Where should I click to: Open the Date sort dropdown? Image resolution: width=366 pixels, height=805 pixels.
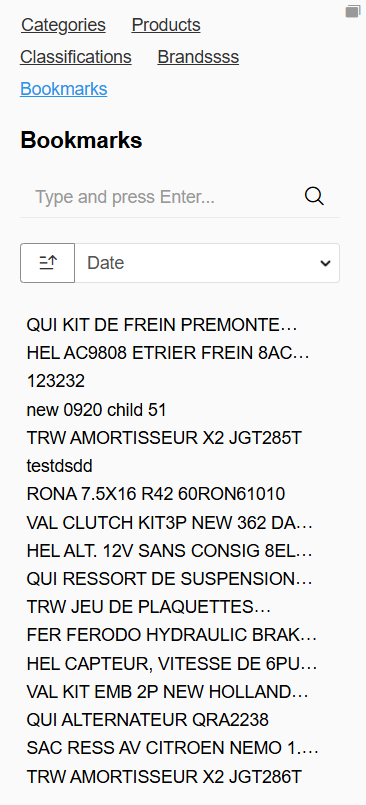click(x=207, y=263)
